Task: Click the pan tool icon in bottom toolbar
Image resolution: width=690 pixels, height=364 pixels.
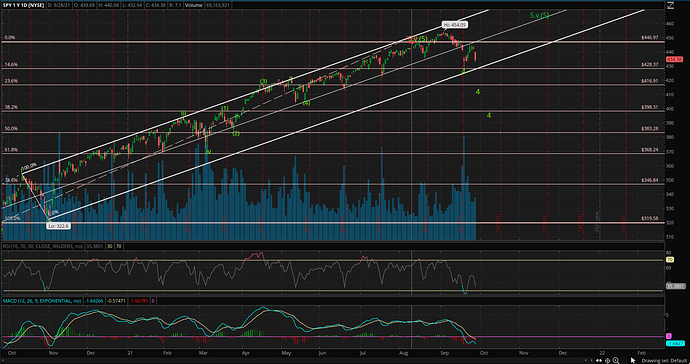Action: (607, 360)
